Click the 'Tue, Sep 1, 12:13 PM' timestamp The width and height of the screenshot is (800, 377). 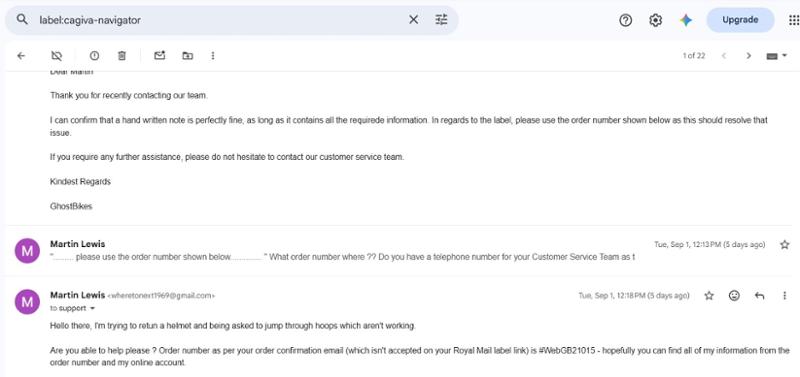click(x=710, y=245)
